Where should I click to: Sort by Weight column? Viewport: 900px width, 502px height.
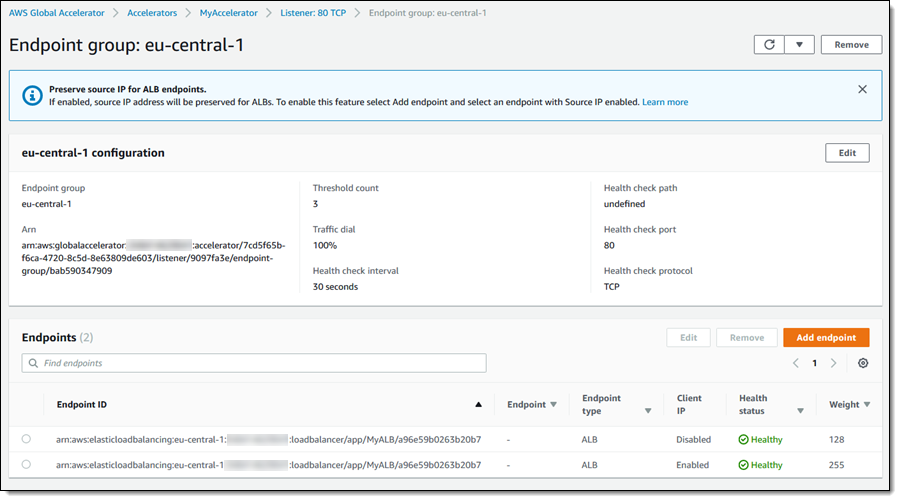(866, 405)
